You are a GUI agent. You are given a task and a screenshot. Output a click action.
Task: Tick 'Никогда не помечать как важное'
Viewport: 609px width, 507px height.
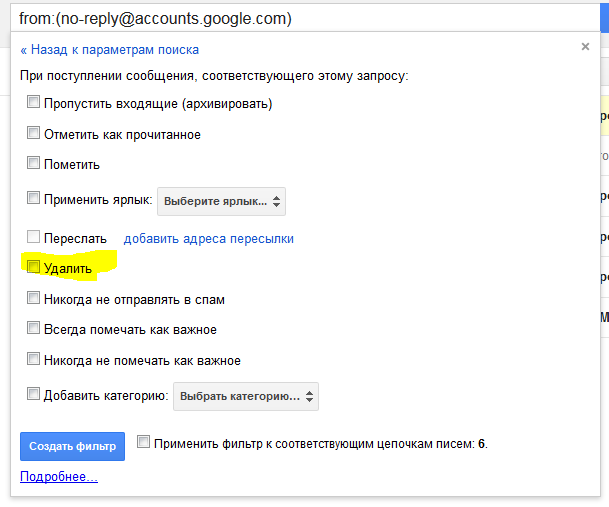pyautogui.click(x=34, y=359)
